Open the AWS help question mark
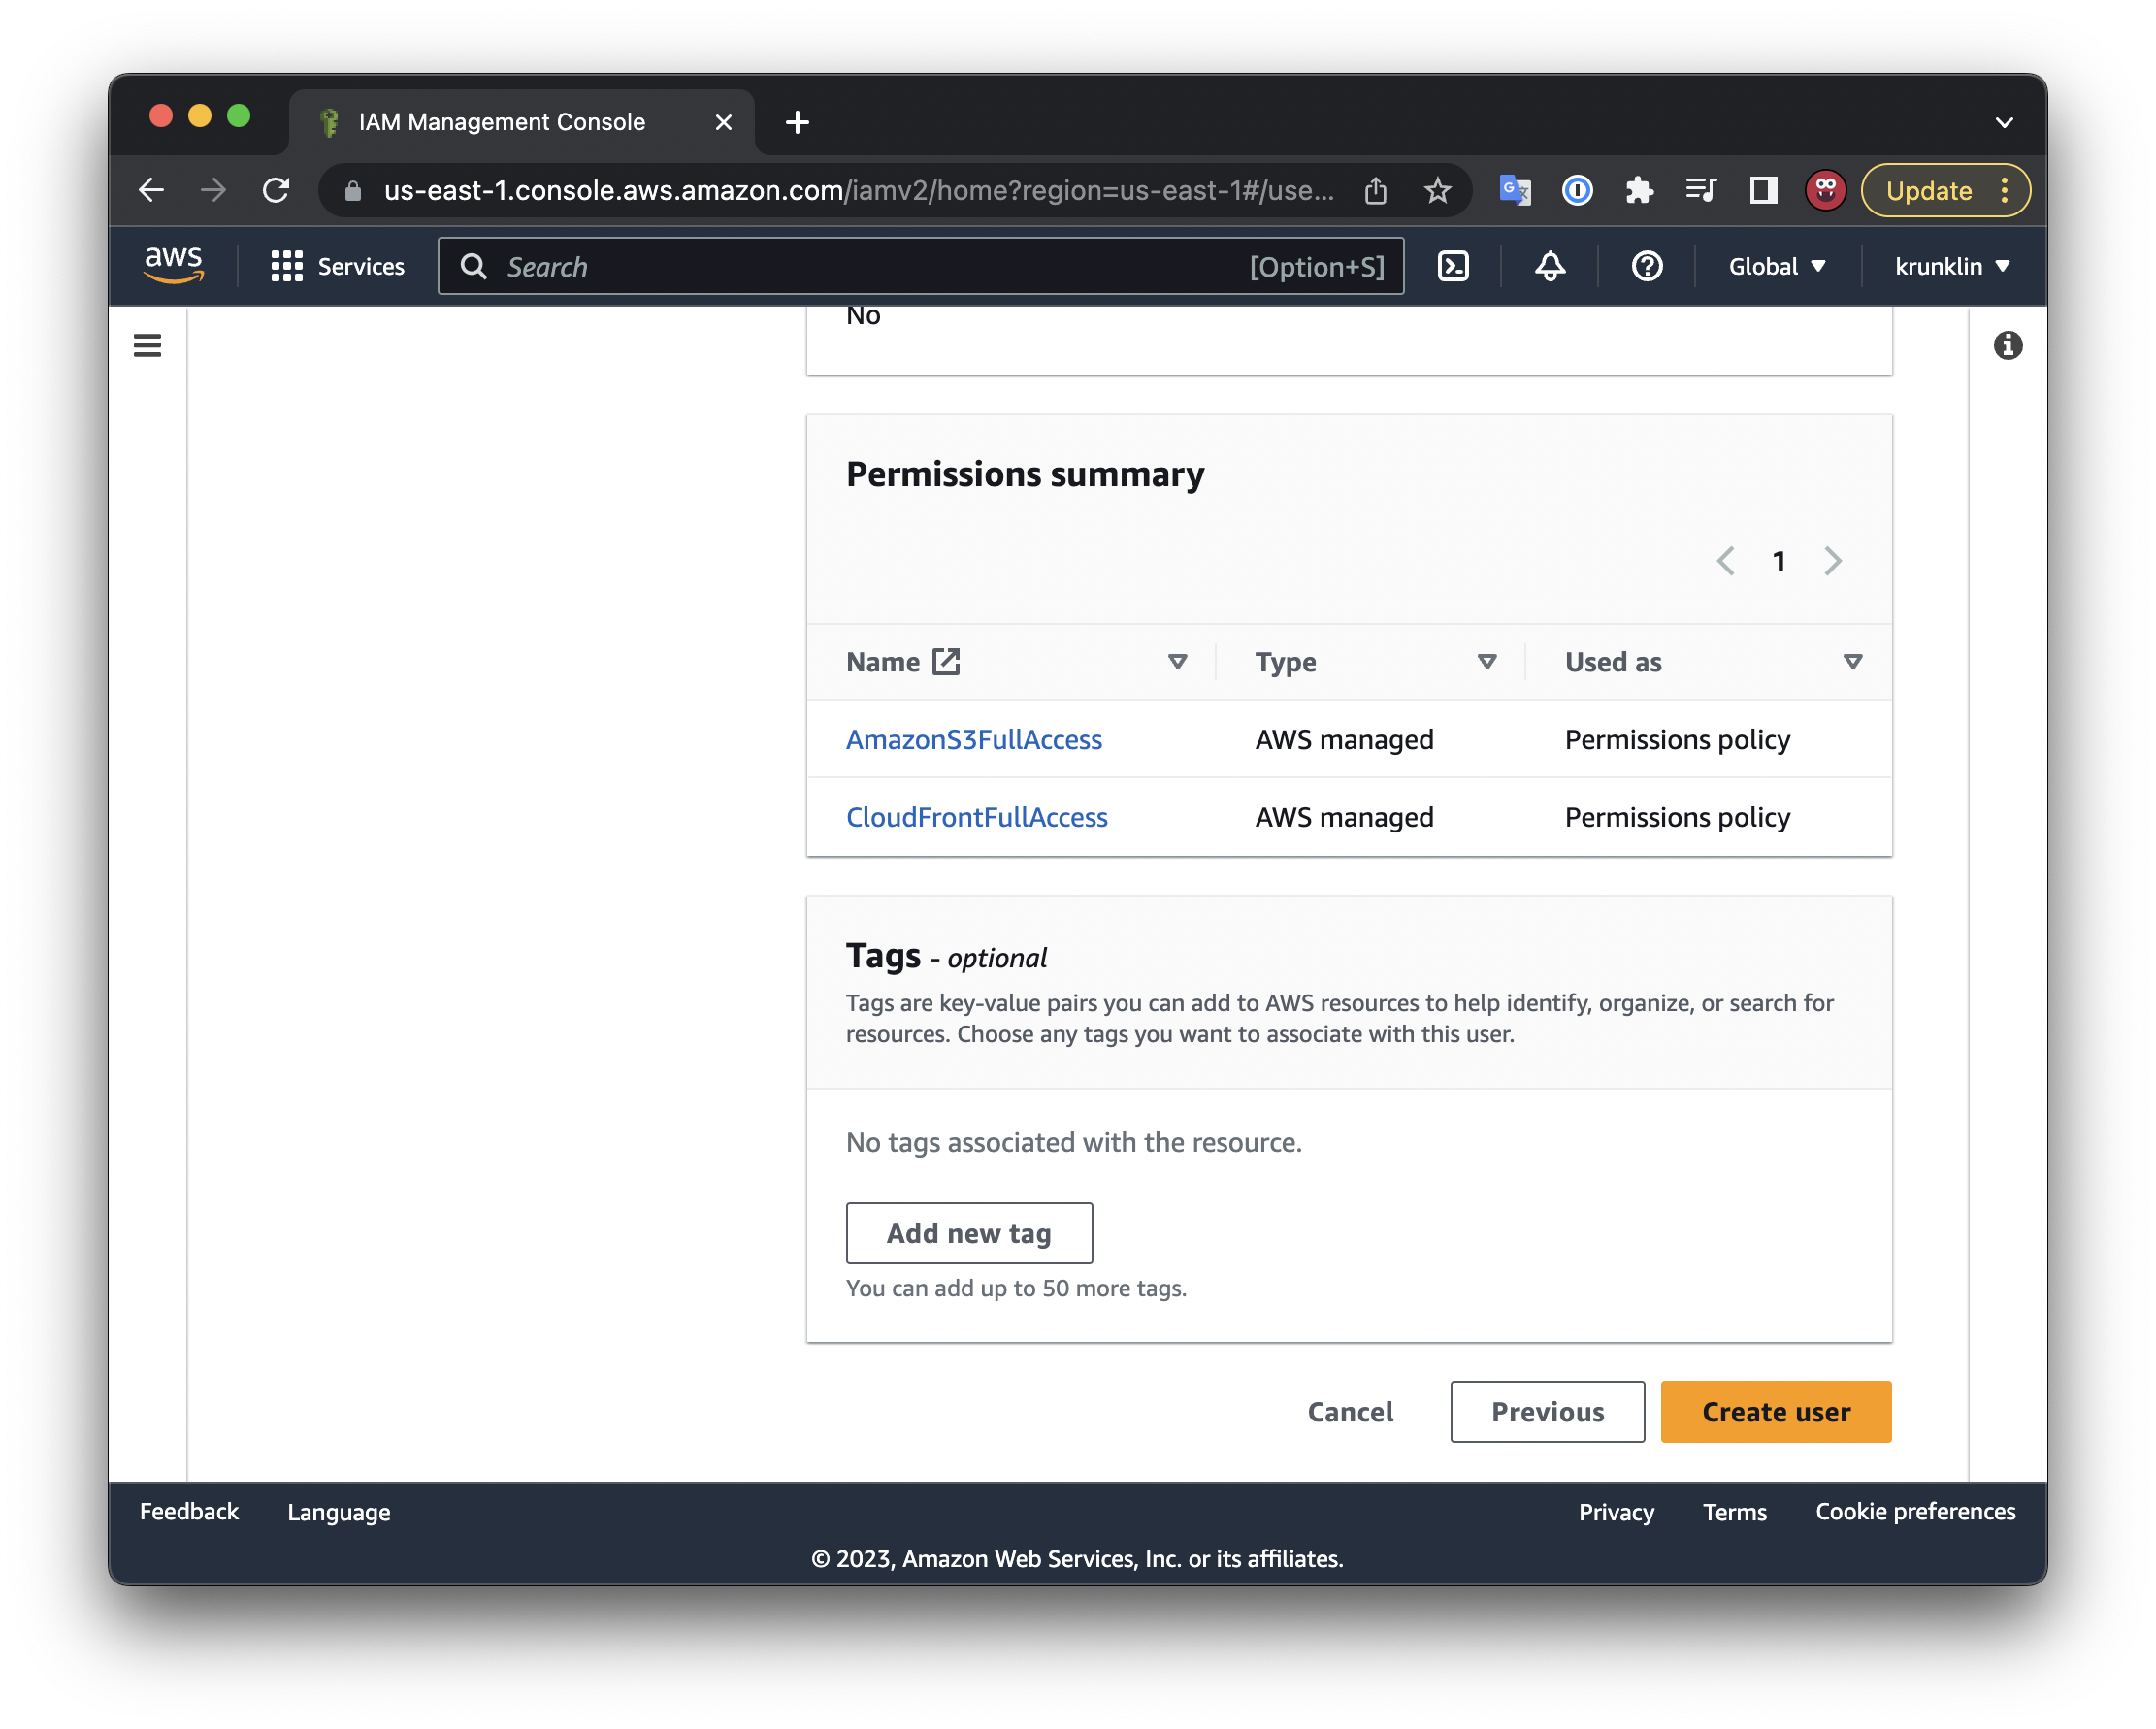The width and height of the screenshot is (2156, 1729). (x=1646, y=266)
